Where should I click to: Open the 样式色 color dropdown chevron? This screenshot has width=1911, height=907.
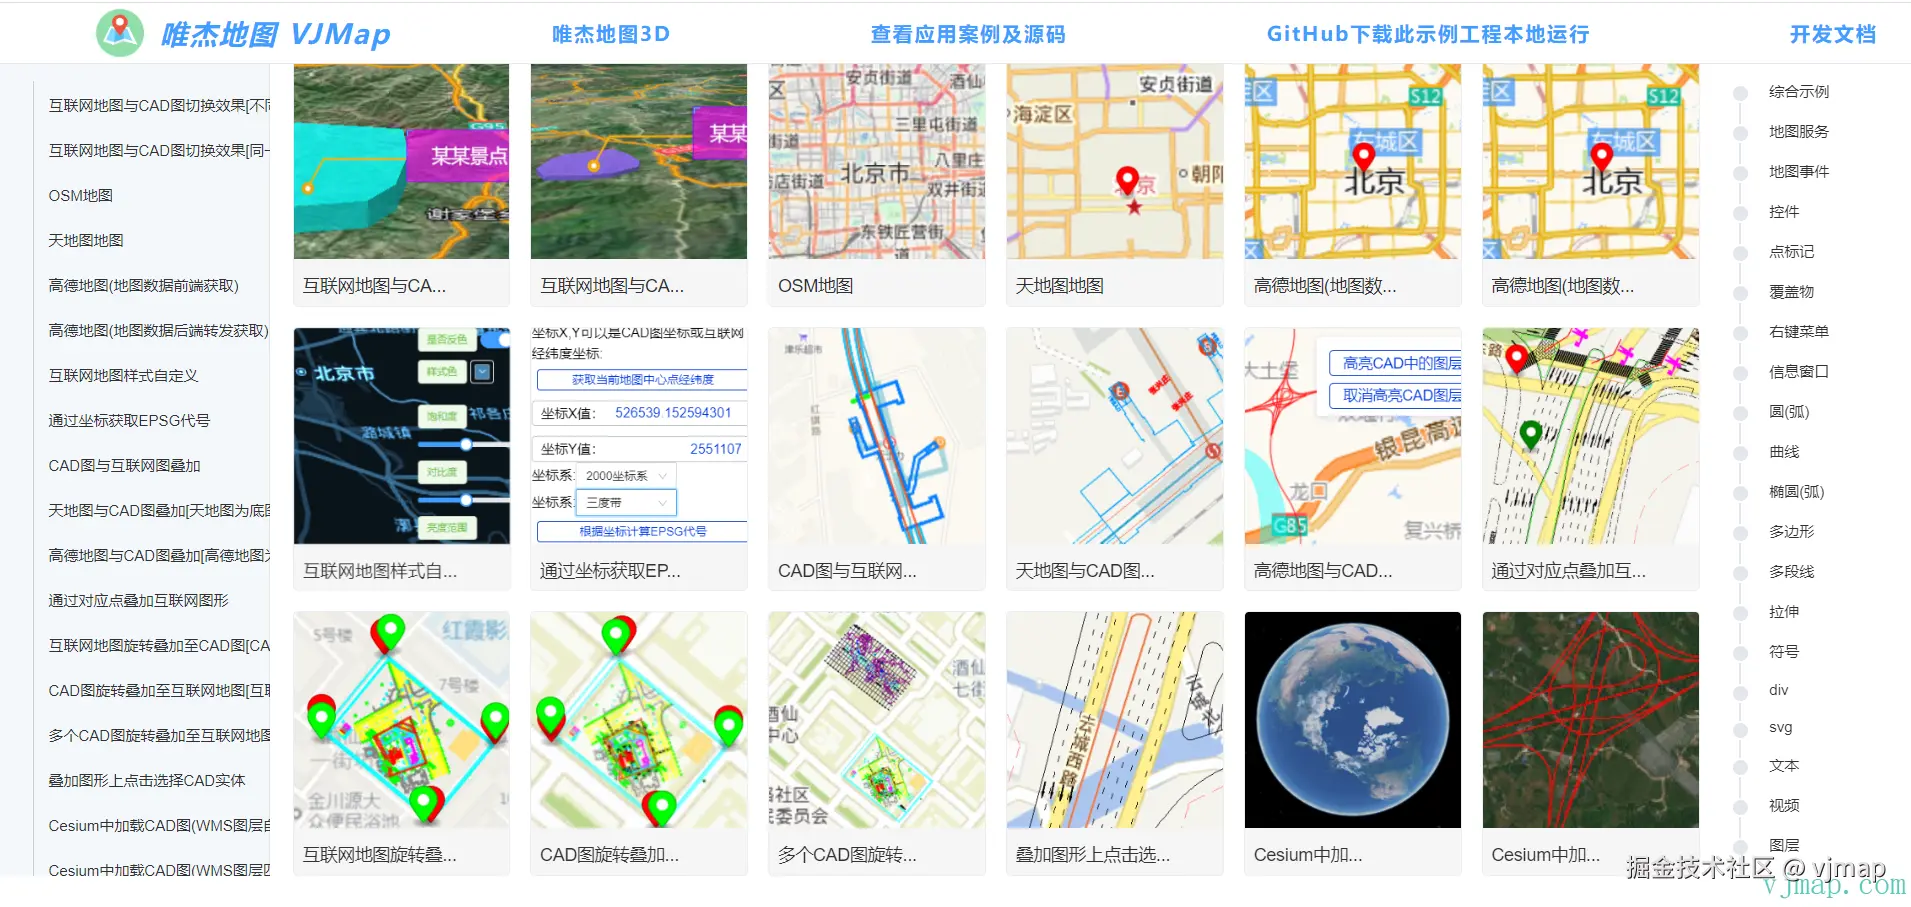click(482, 372)
